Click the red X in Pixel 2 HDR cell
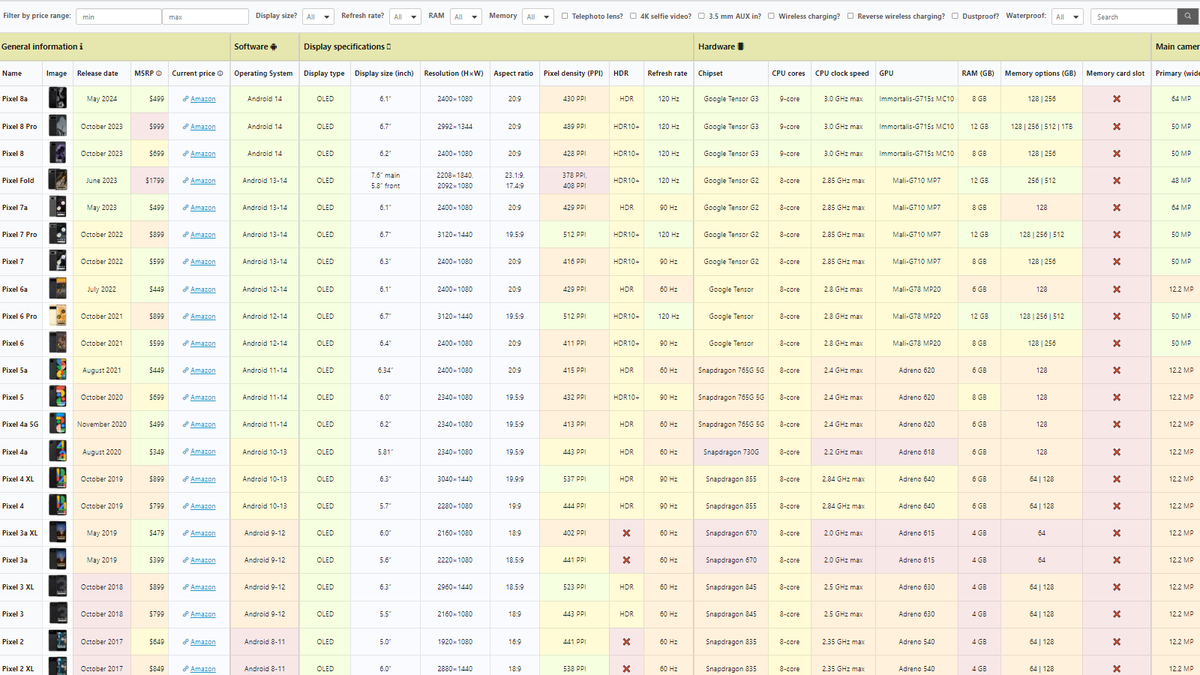The height and width of the screenshot is (675, 1200). tap(626, 641)
